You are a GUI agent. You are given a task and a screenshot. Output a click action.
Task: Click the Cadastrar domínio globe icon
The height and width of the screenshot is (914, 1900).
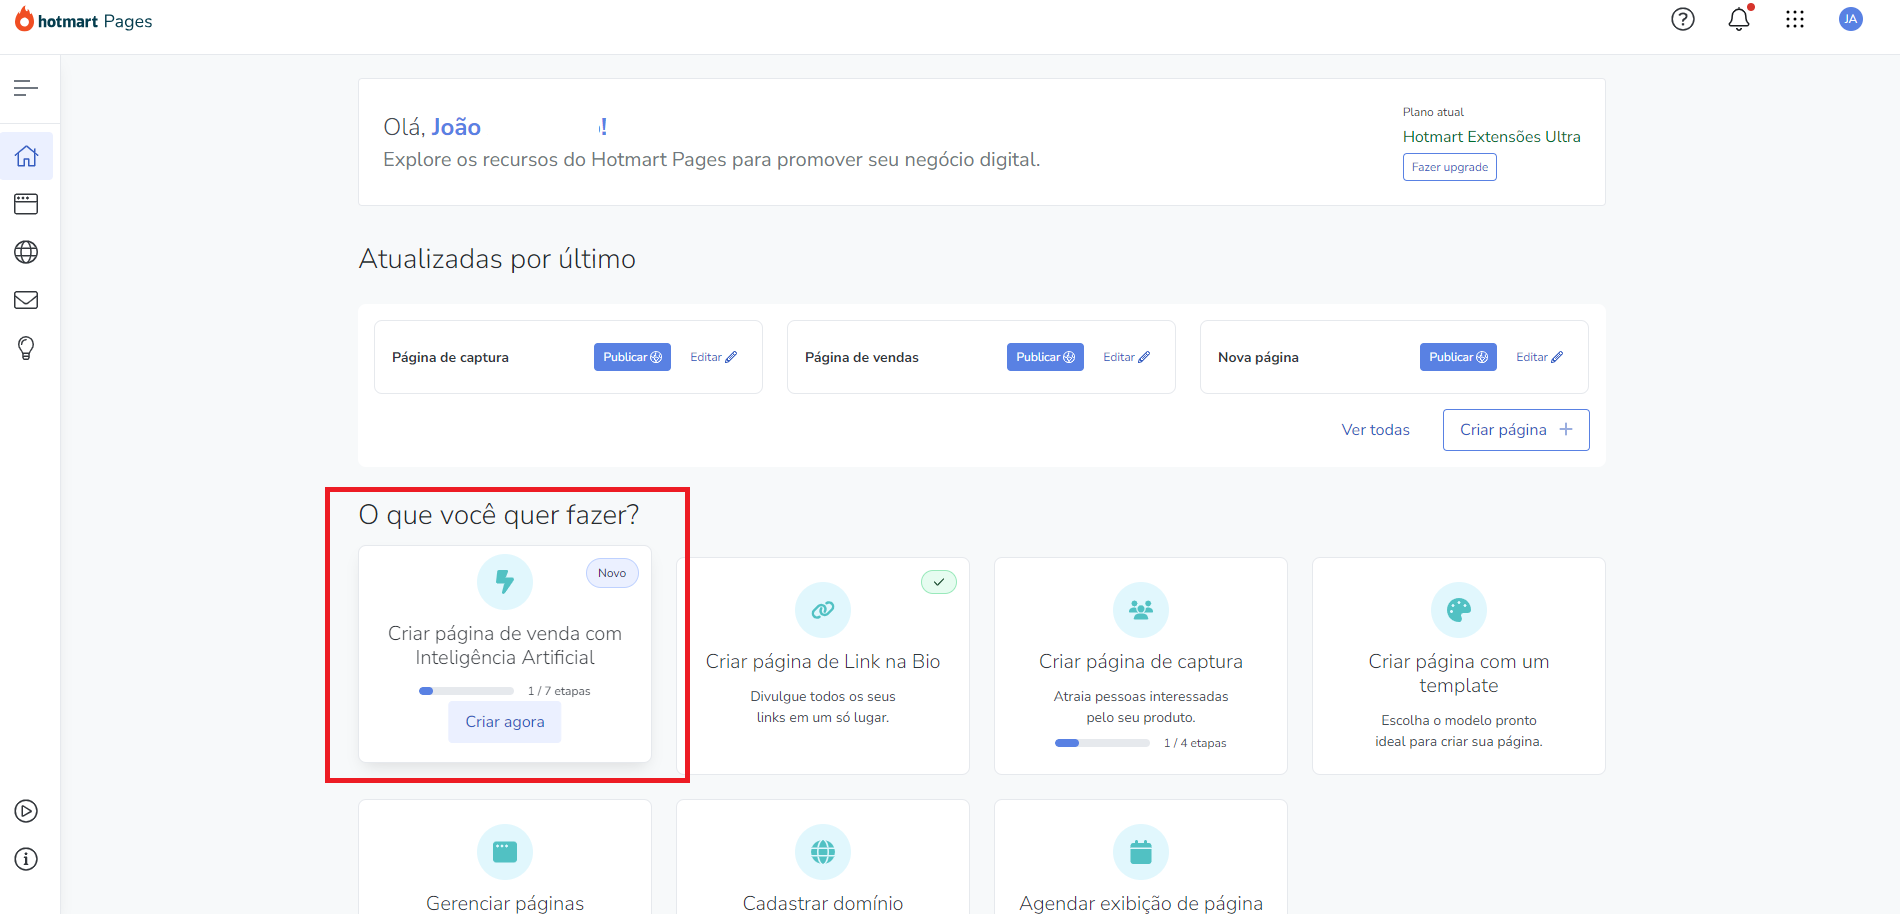pos(823,852)
